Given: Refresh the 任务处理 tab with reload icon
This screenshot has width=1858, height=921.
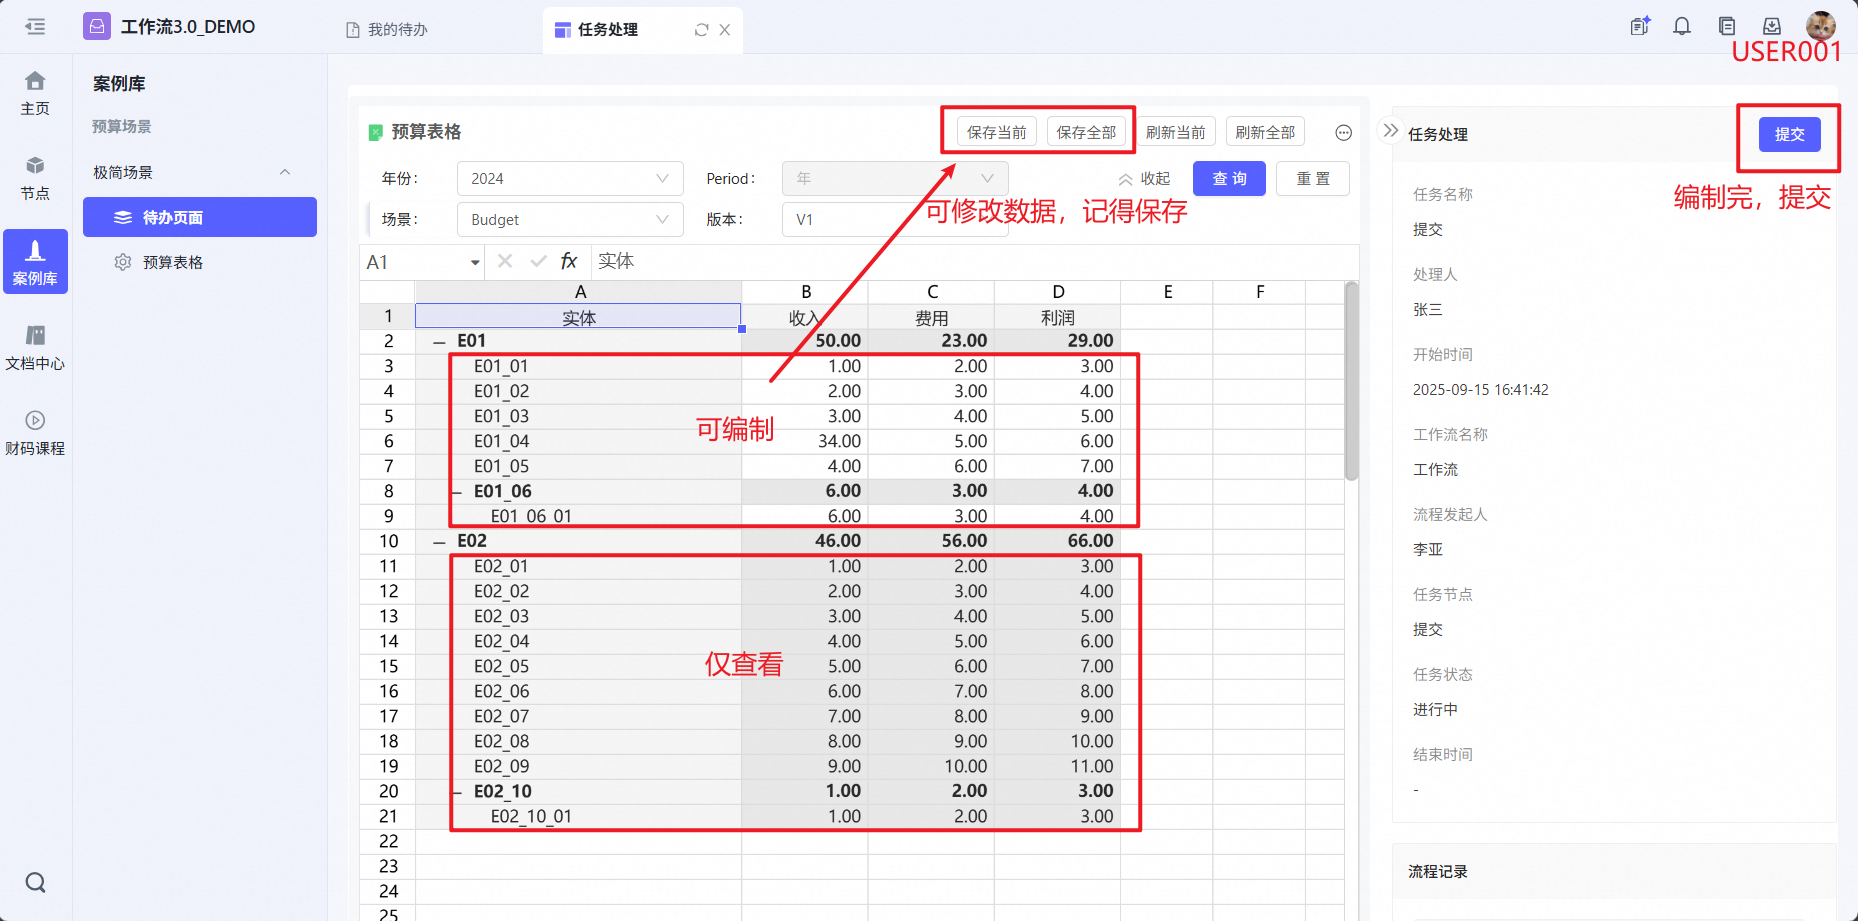Looking at the screenshot, I should point(701,30).
